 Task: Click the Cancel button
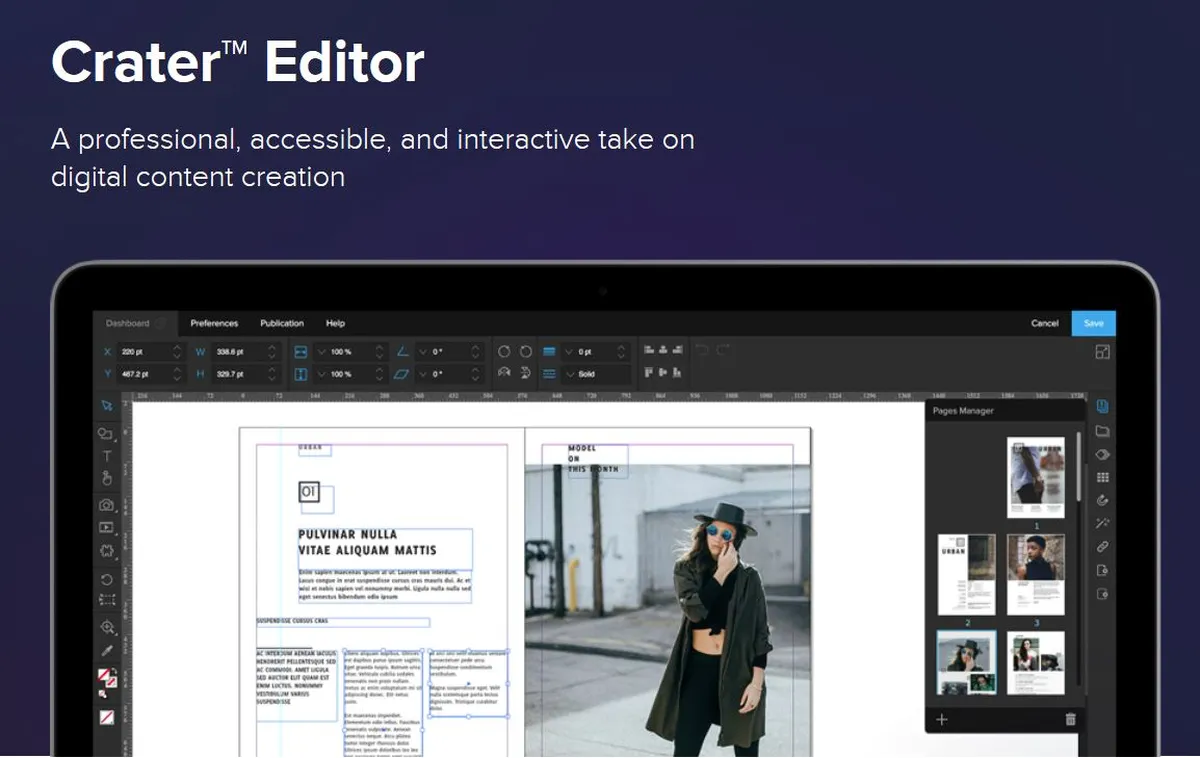(x=1044, y=323)
